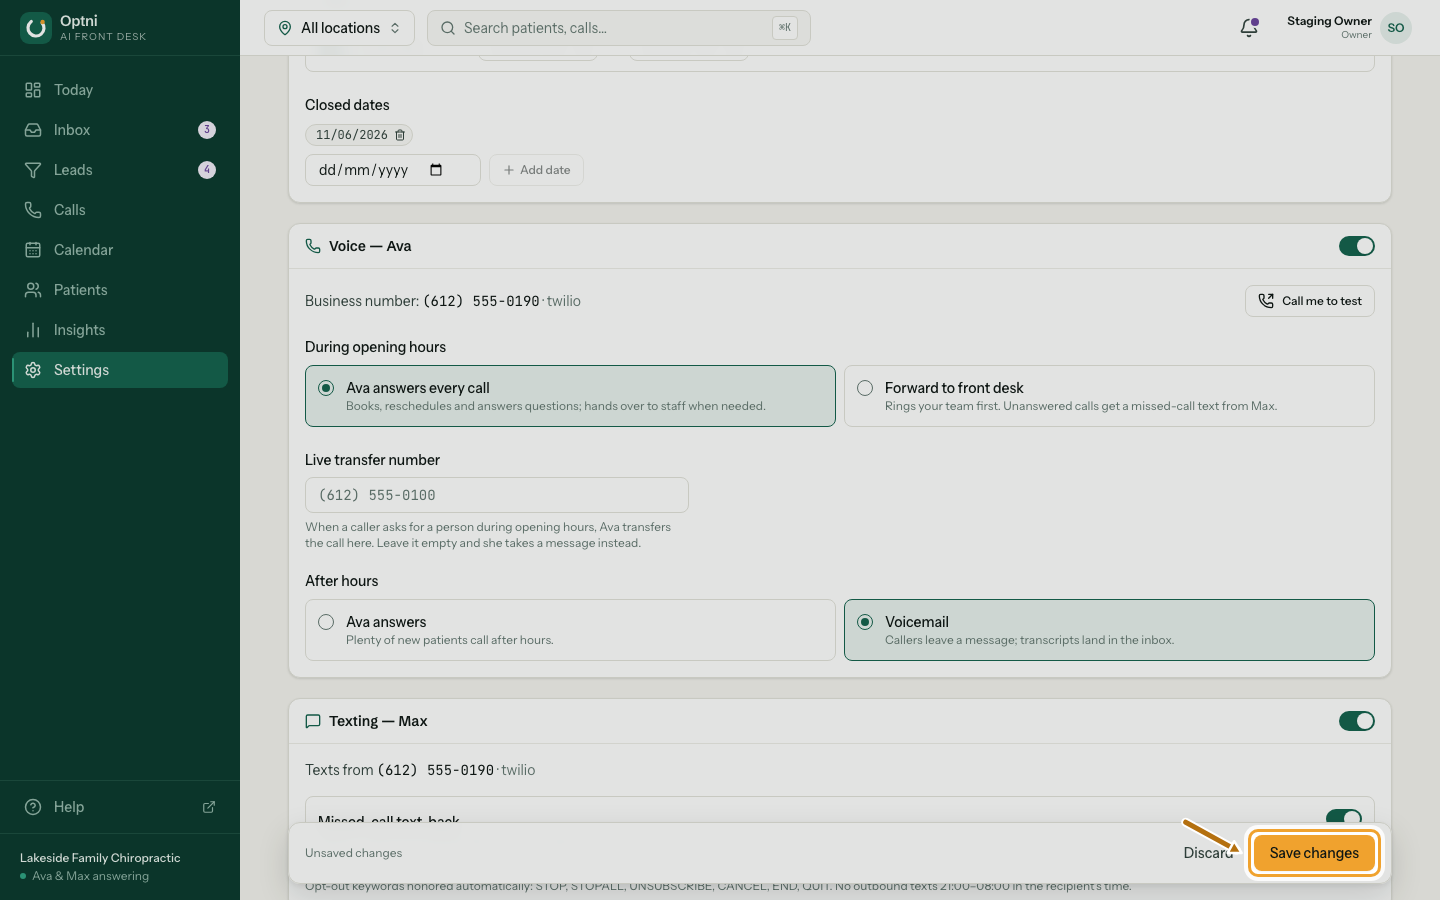The height and width of the screenshot is (900, 1440).
Task: Open the Help link
Action: (x=120, y=807)
